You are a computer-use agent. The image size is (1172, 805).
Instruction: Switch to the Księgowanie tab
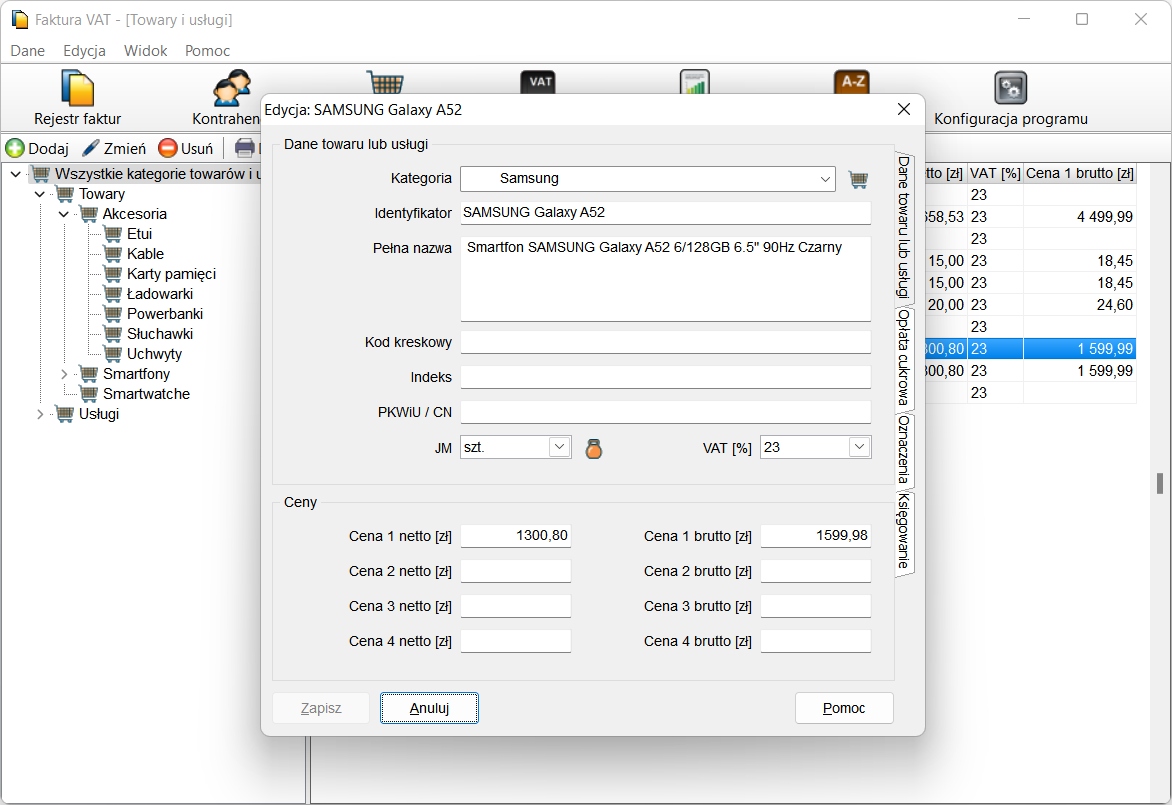pyautogui.click(x=904, y=530)
